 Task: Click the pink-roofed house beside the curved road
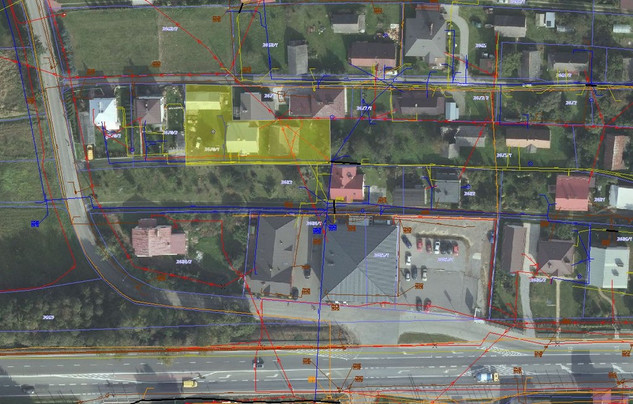coord(158,240)
